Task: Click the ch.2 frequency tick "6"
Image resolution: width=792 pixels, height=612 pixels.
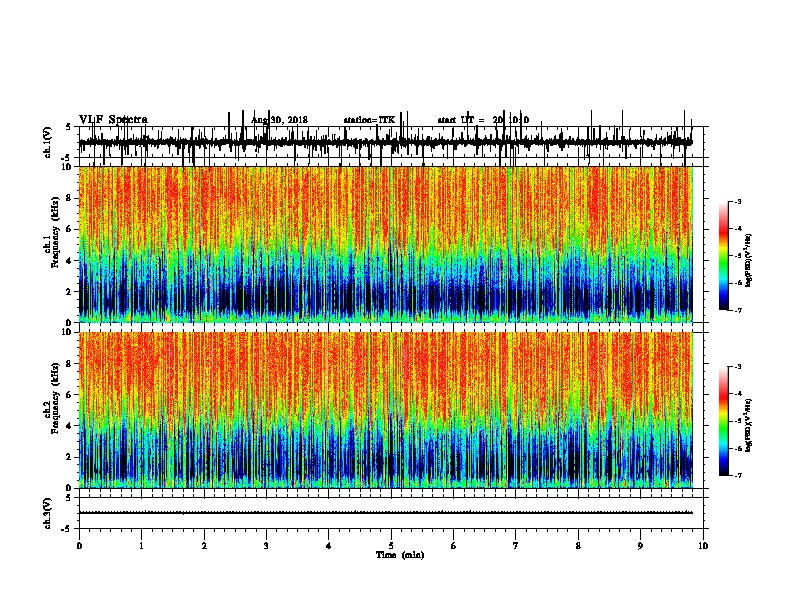Action: click(69, 395)
